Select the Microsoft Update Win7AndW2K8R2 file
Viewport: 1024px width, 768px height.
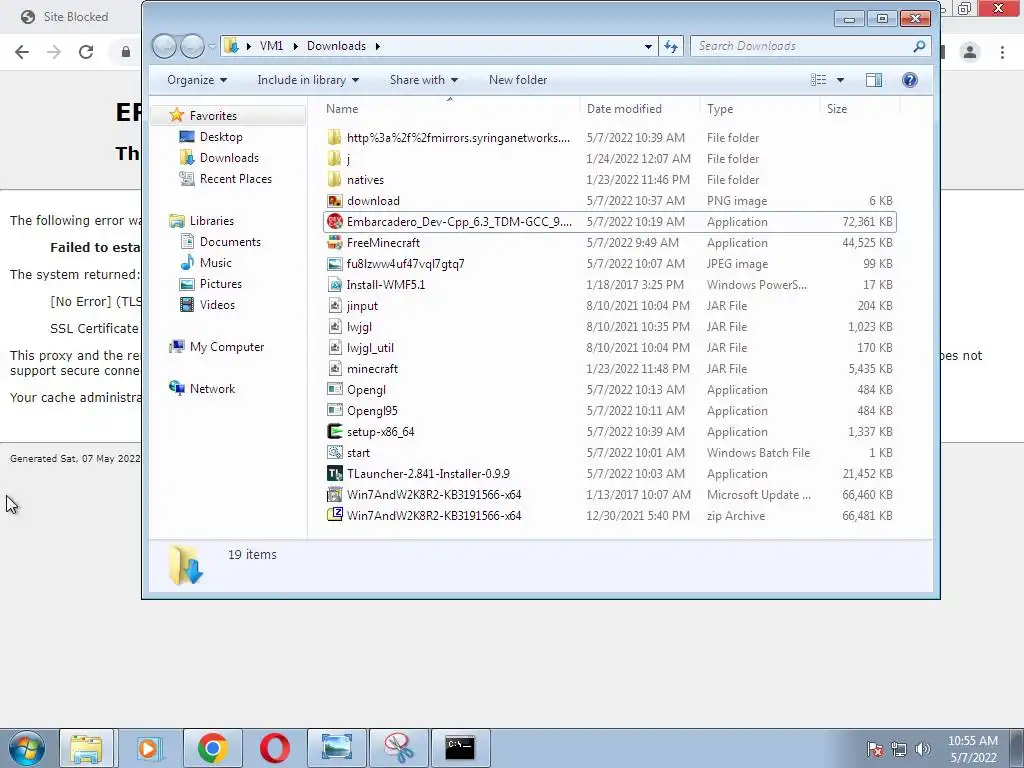(434, 495)
